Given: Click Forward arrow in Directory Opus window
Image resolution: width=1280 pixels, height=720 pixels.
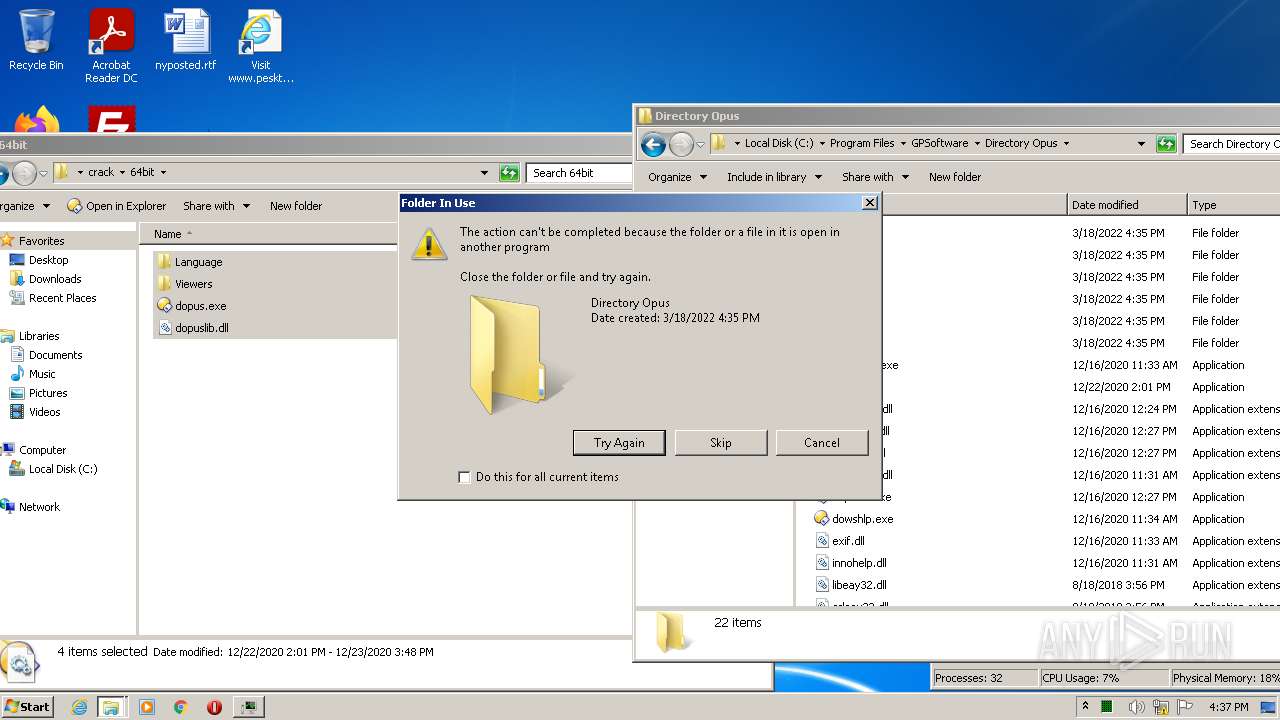Looking at the screenshot, I should pos(681,144).
